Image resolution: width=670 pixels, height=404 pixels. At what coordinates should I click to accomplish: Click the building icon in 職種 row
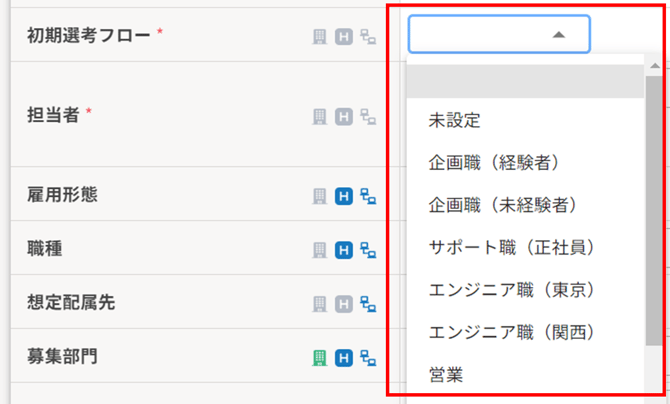[x=320, y=249]
